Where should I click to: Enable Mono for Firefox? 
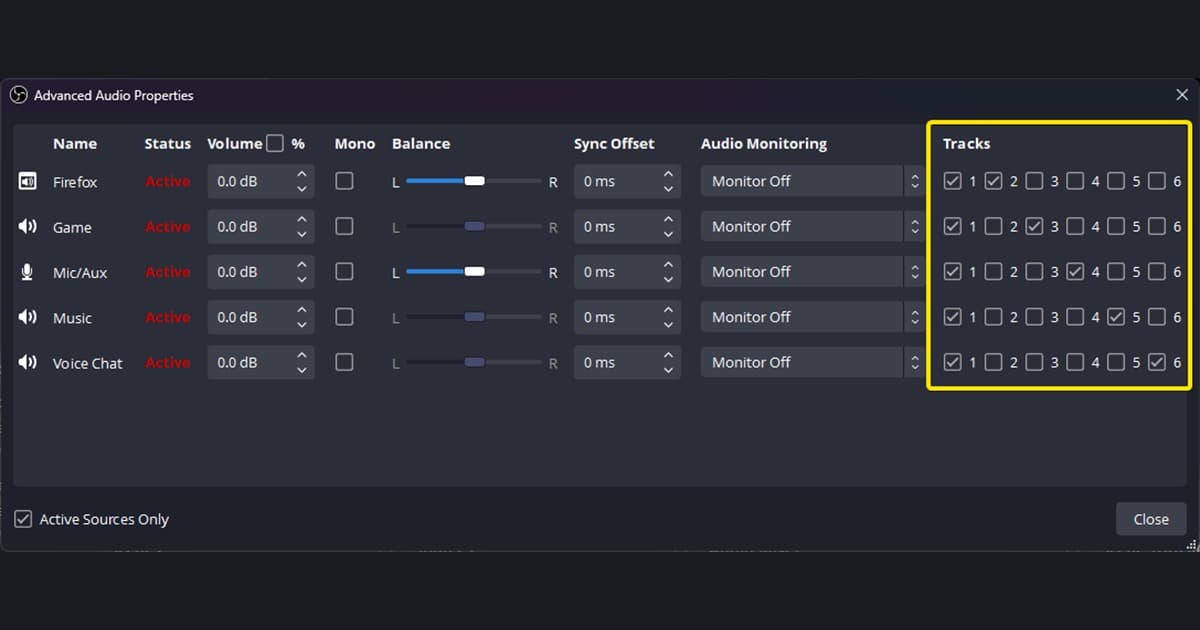click(344, 181)
